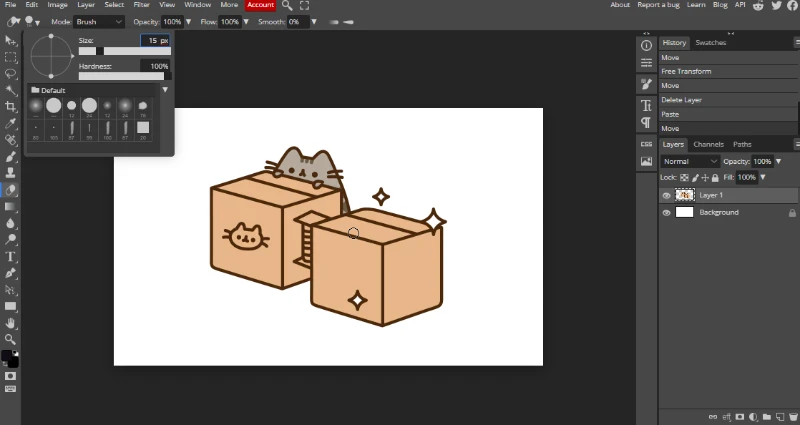Toggle lock transparent pixels
This screenshot has height=425, width=800.
click(685, 178)
